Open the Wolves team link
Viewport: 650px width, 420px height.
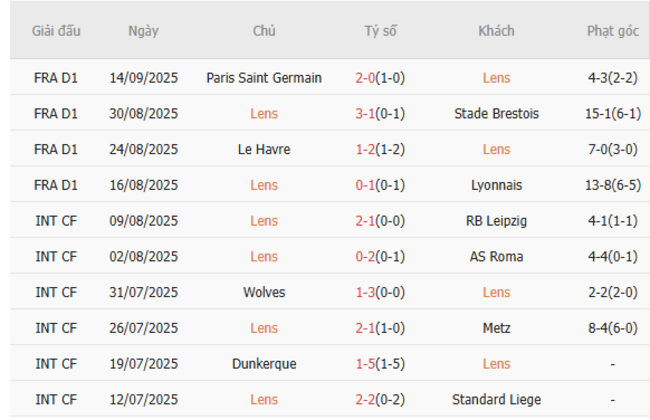coord(264,292)
